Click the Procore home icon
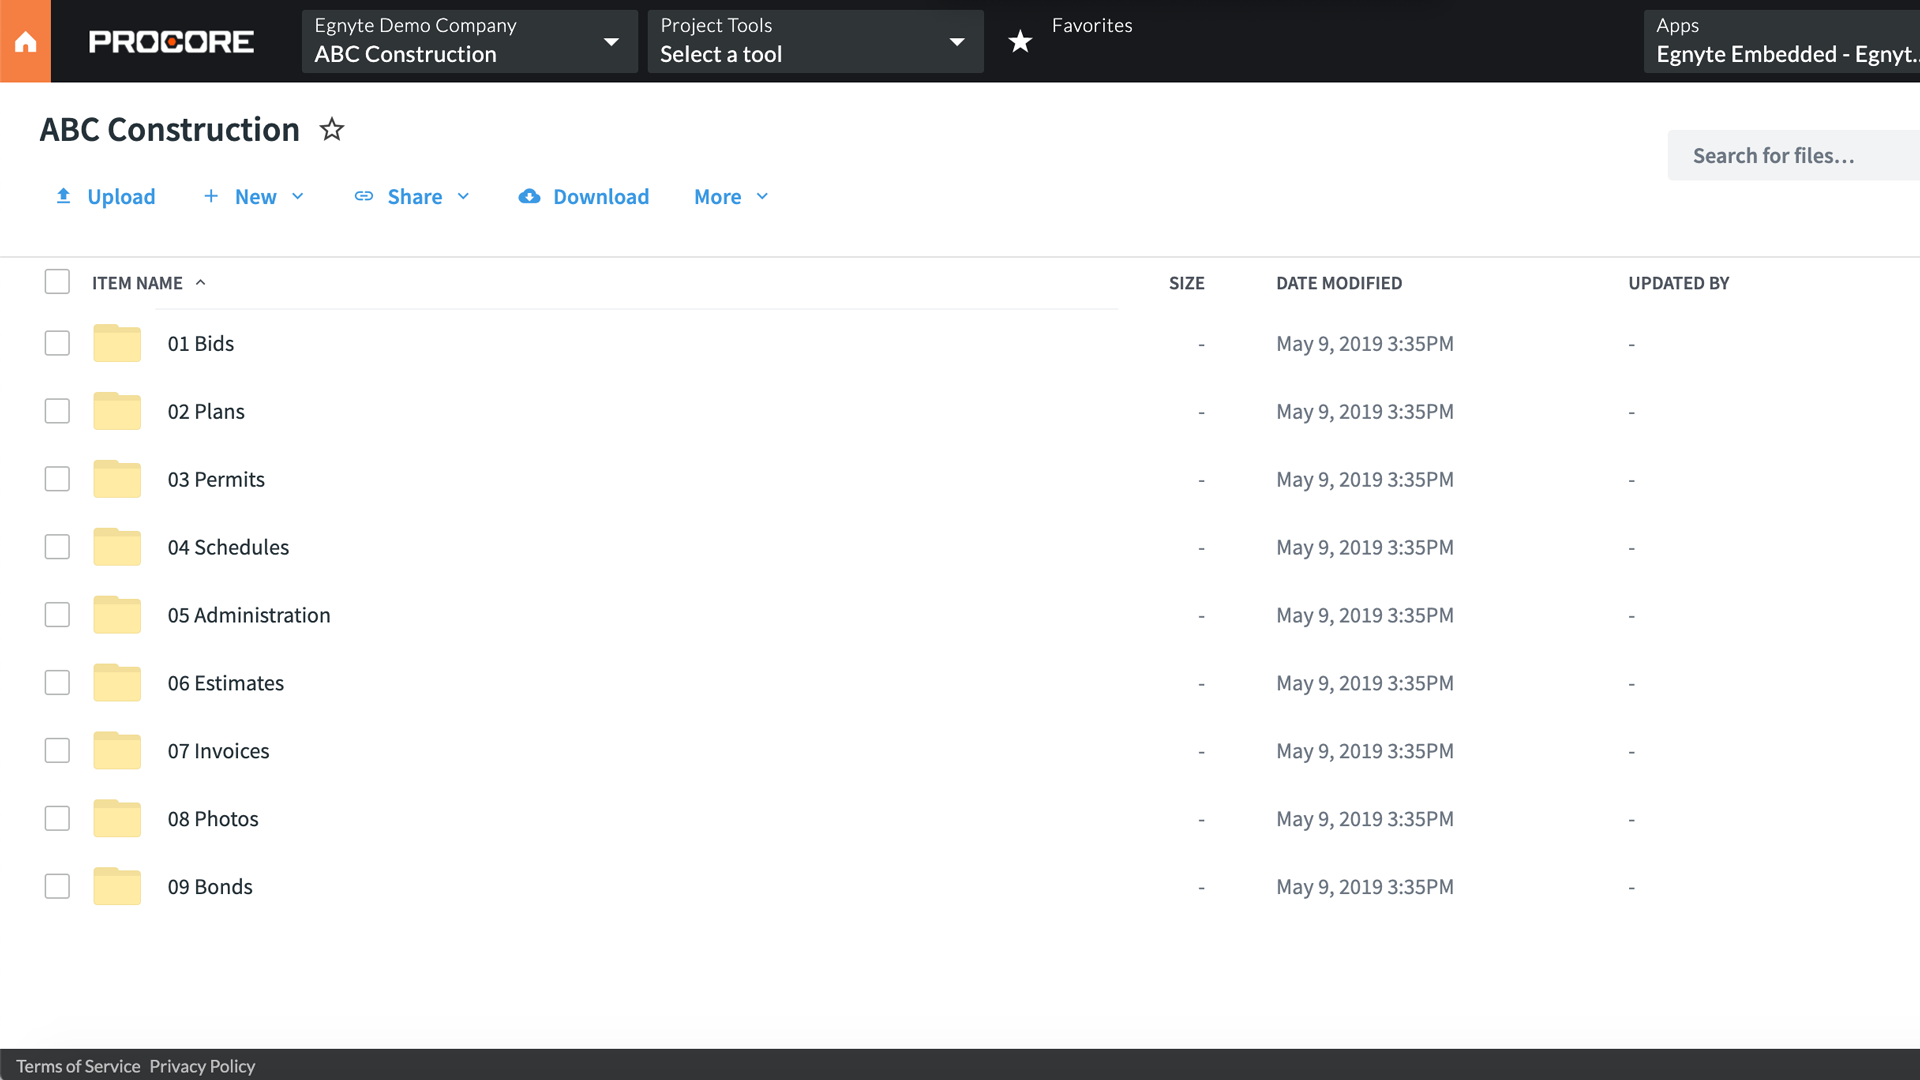The width and height of the screenshot is (1920, 1080). coord(25,40)
